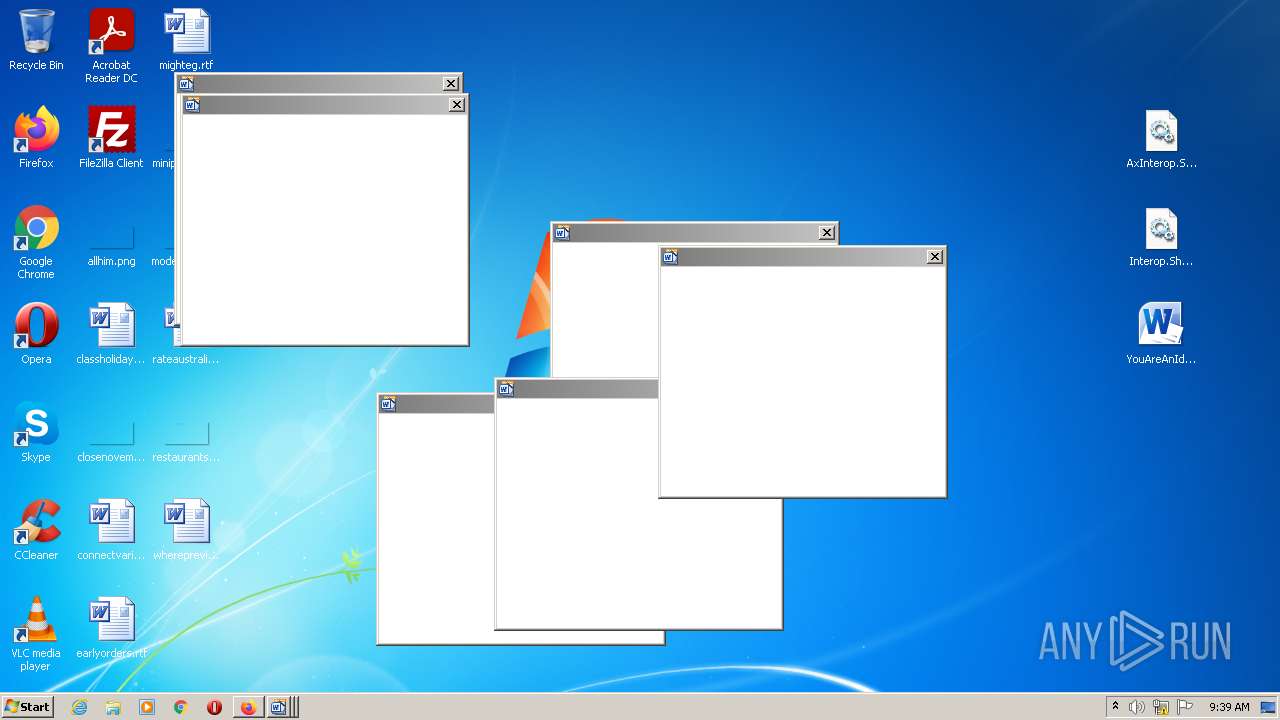The width and height of the screenshot is (1280, 720).
Task: Launch VLC media player shortcut
Action: point(36,634)
